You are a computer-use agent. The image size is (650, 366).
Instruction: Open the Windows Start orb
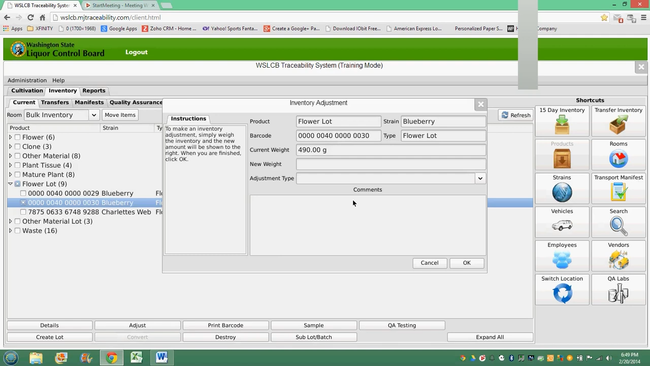point(11,357)
